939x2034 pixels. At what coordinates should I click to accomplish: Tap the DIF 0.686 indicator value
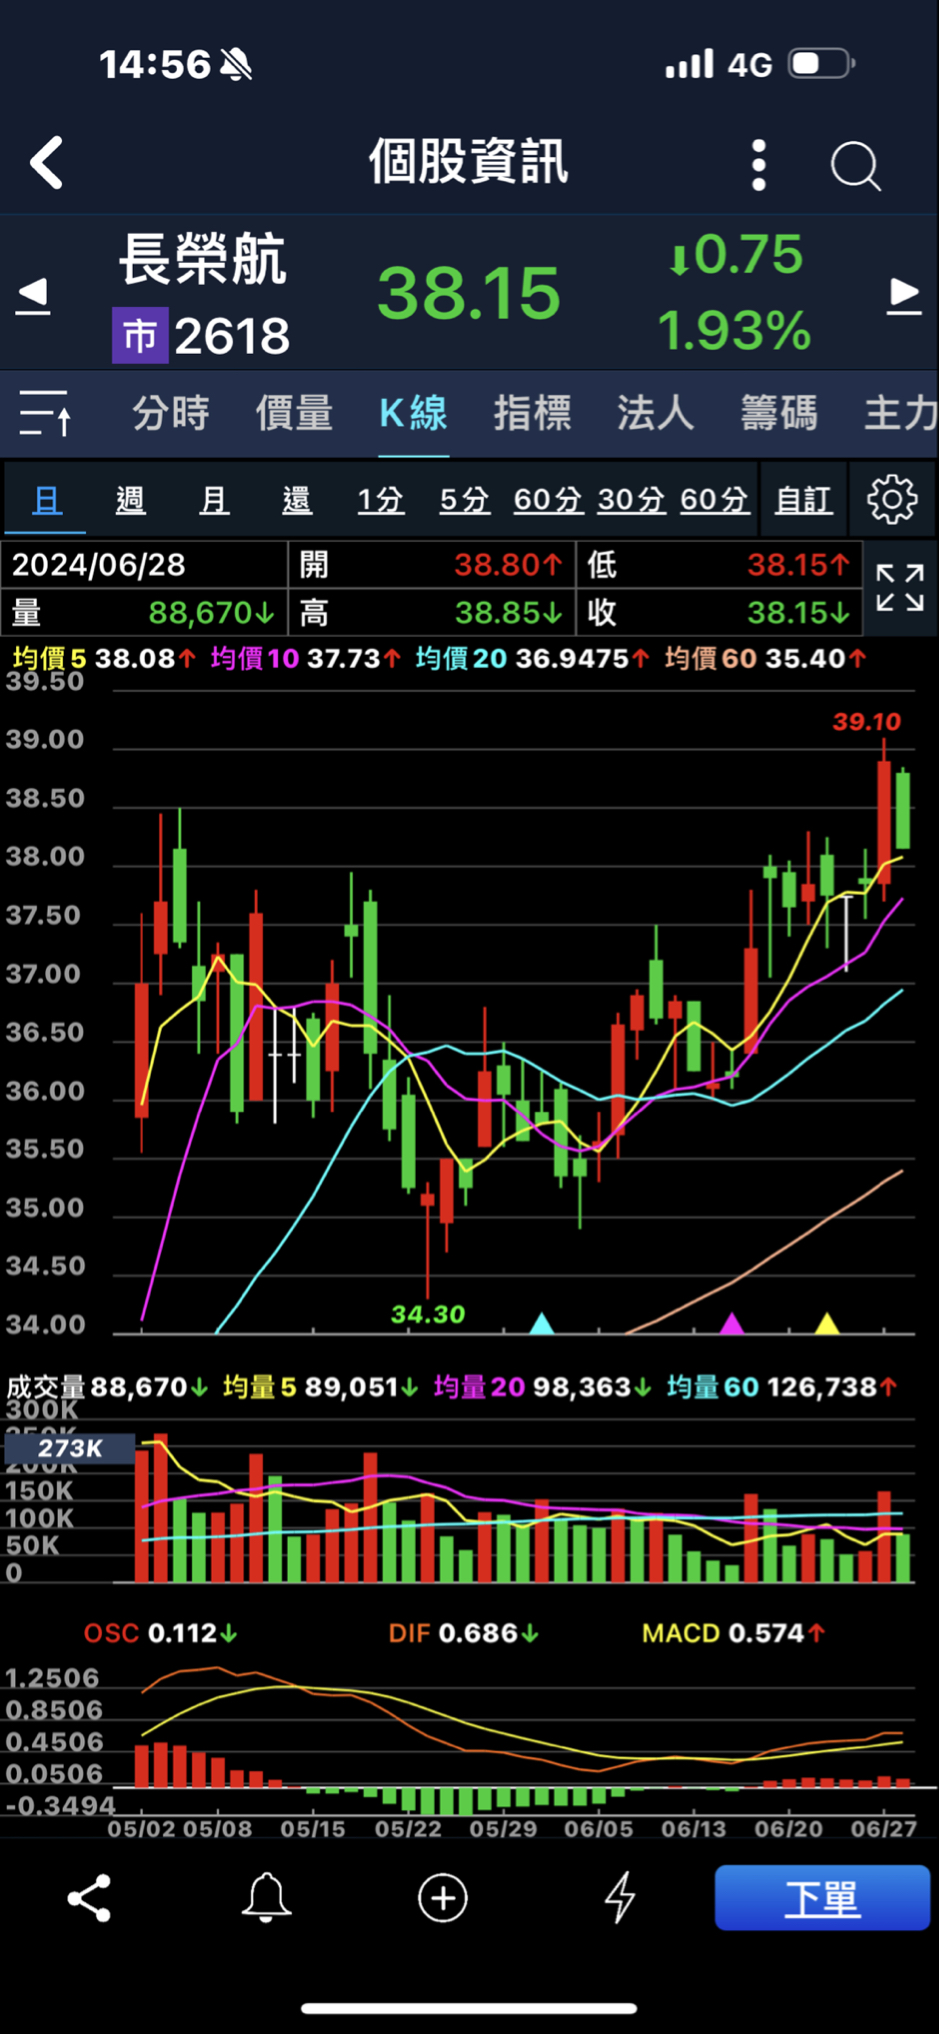463,1633
